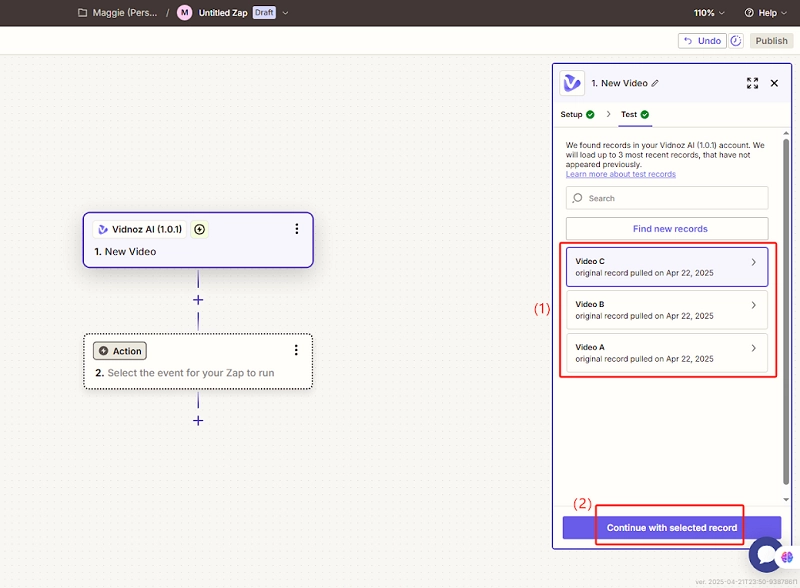
Task: Open the 110% zoom level dropdown
Action: [x=709, y=13]
